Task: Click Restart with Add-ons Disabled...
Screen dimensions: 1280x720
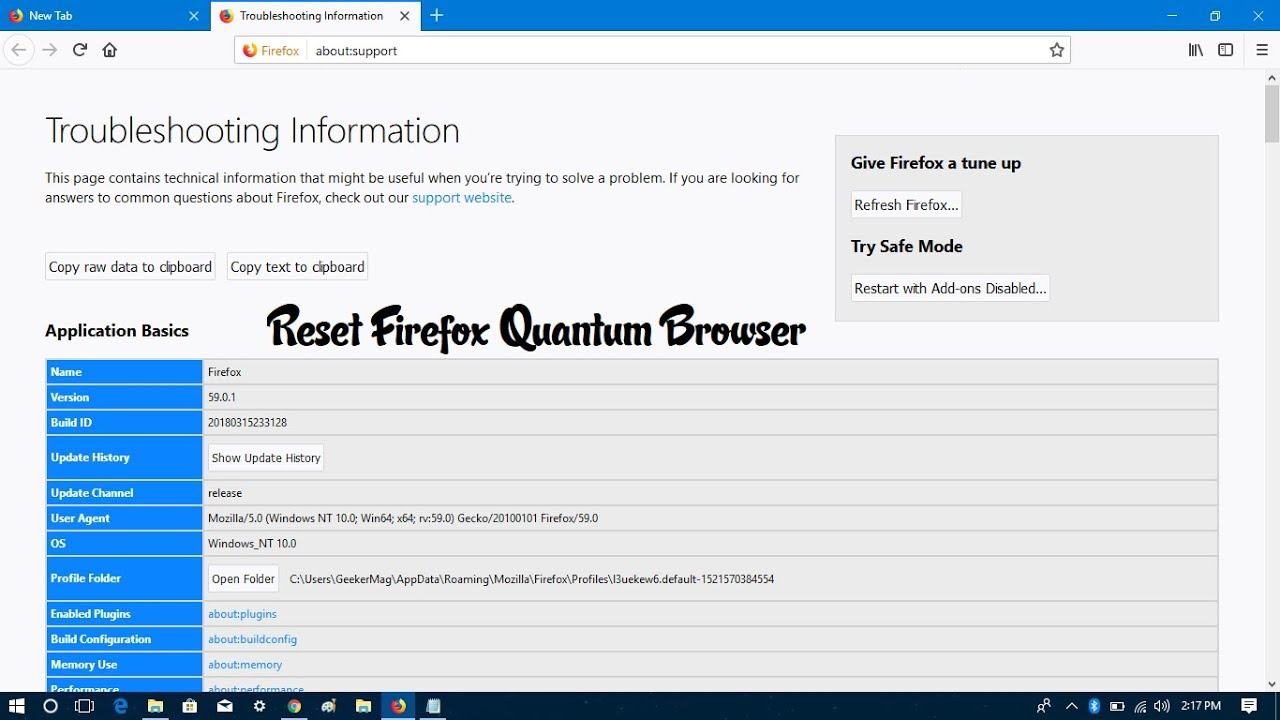Action: (x=950, y=288)
